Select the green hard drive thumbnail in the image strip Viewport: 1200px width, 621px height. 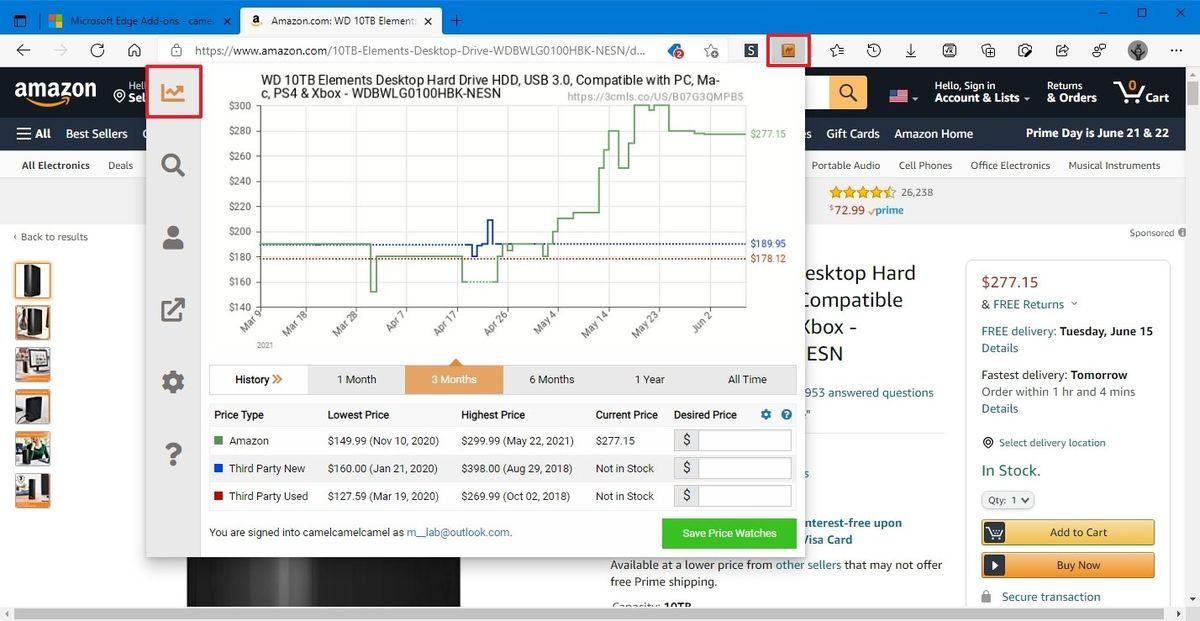pyautogui.click(x=33, y=448)
